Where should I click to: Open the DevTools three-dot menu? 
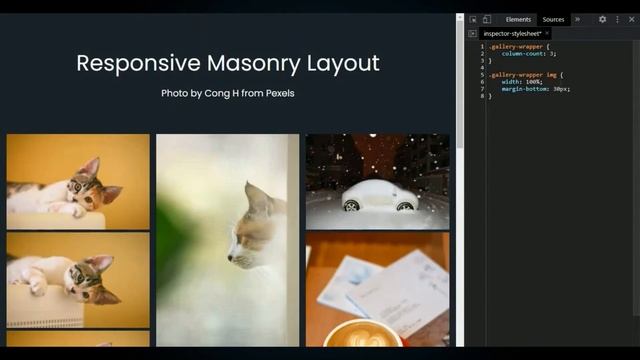click(617, 19)
